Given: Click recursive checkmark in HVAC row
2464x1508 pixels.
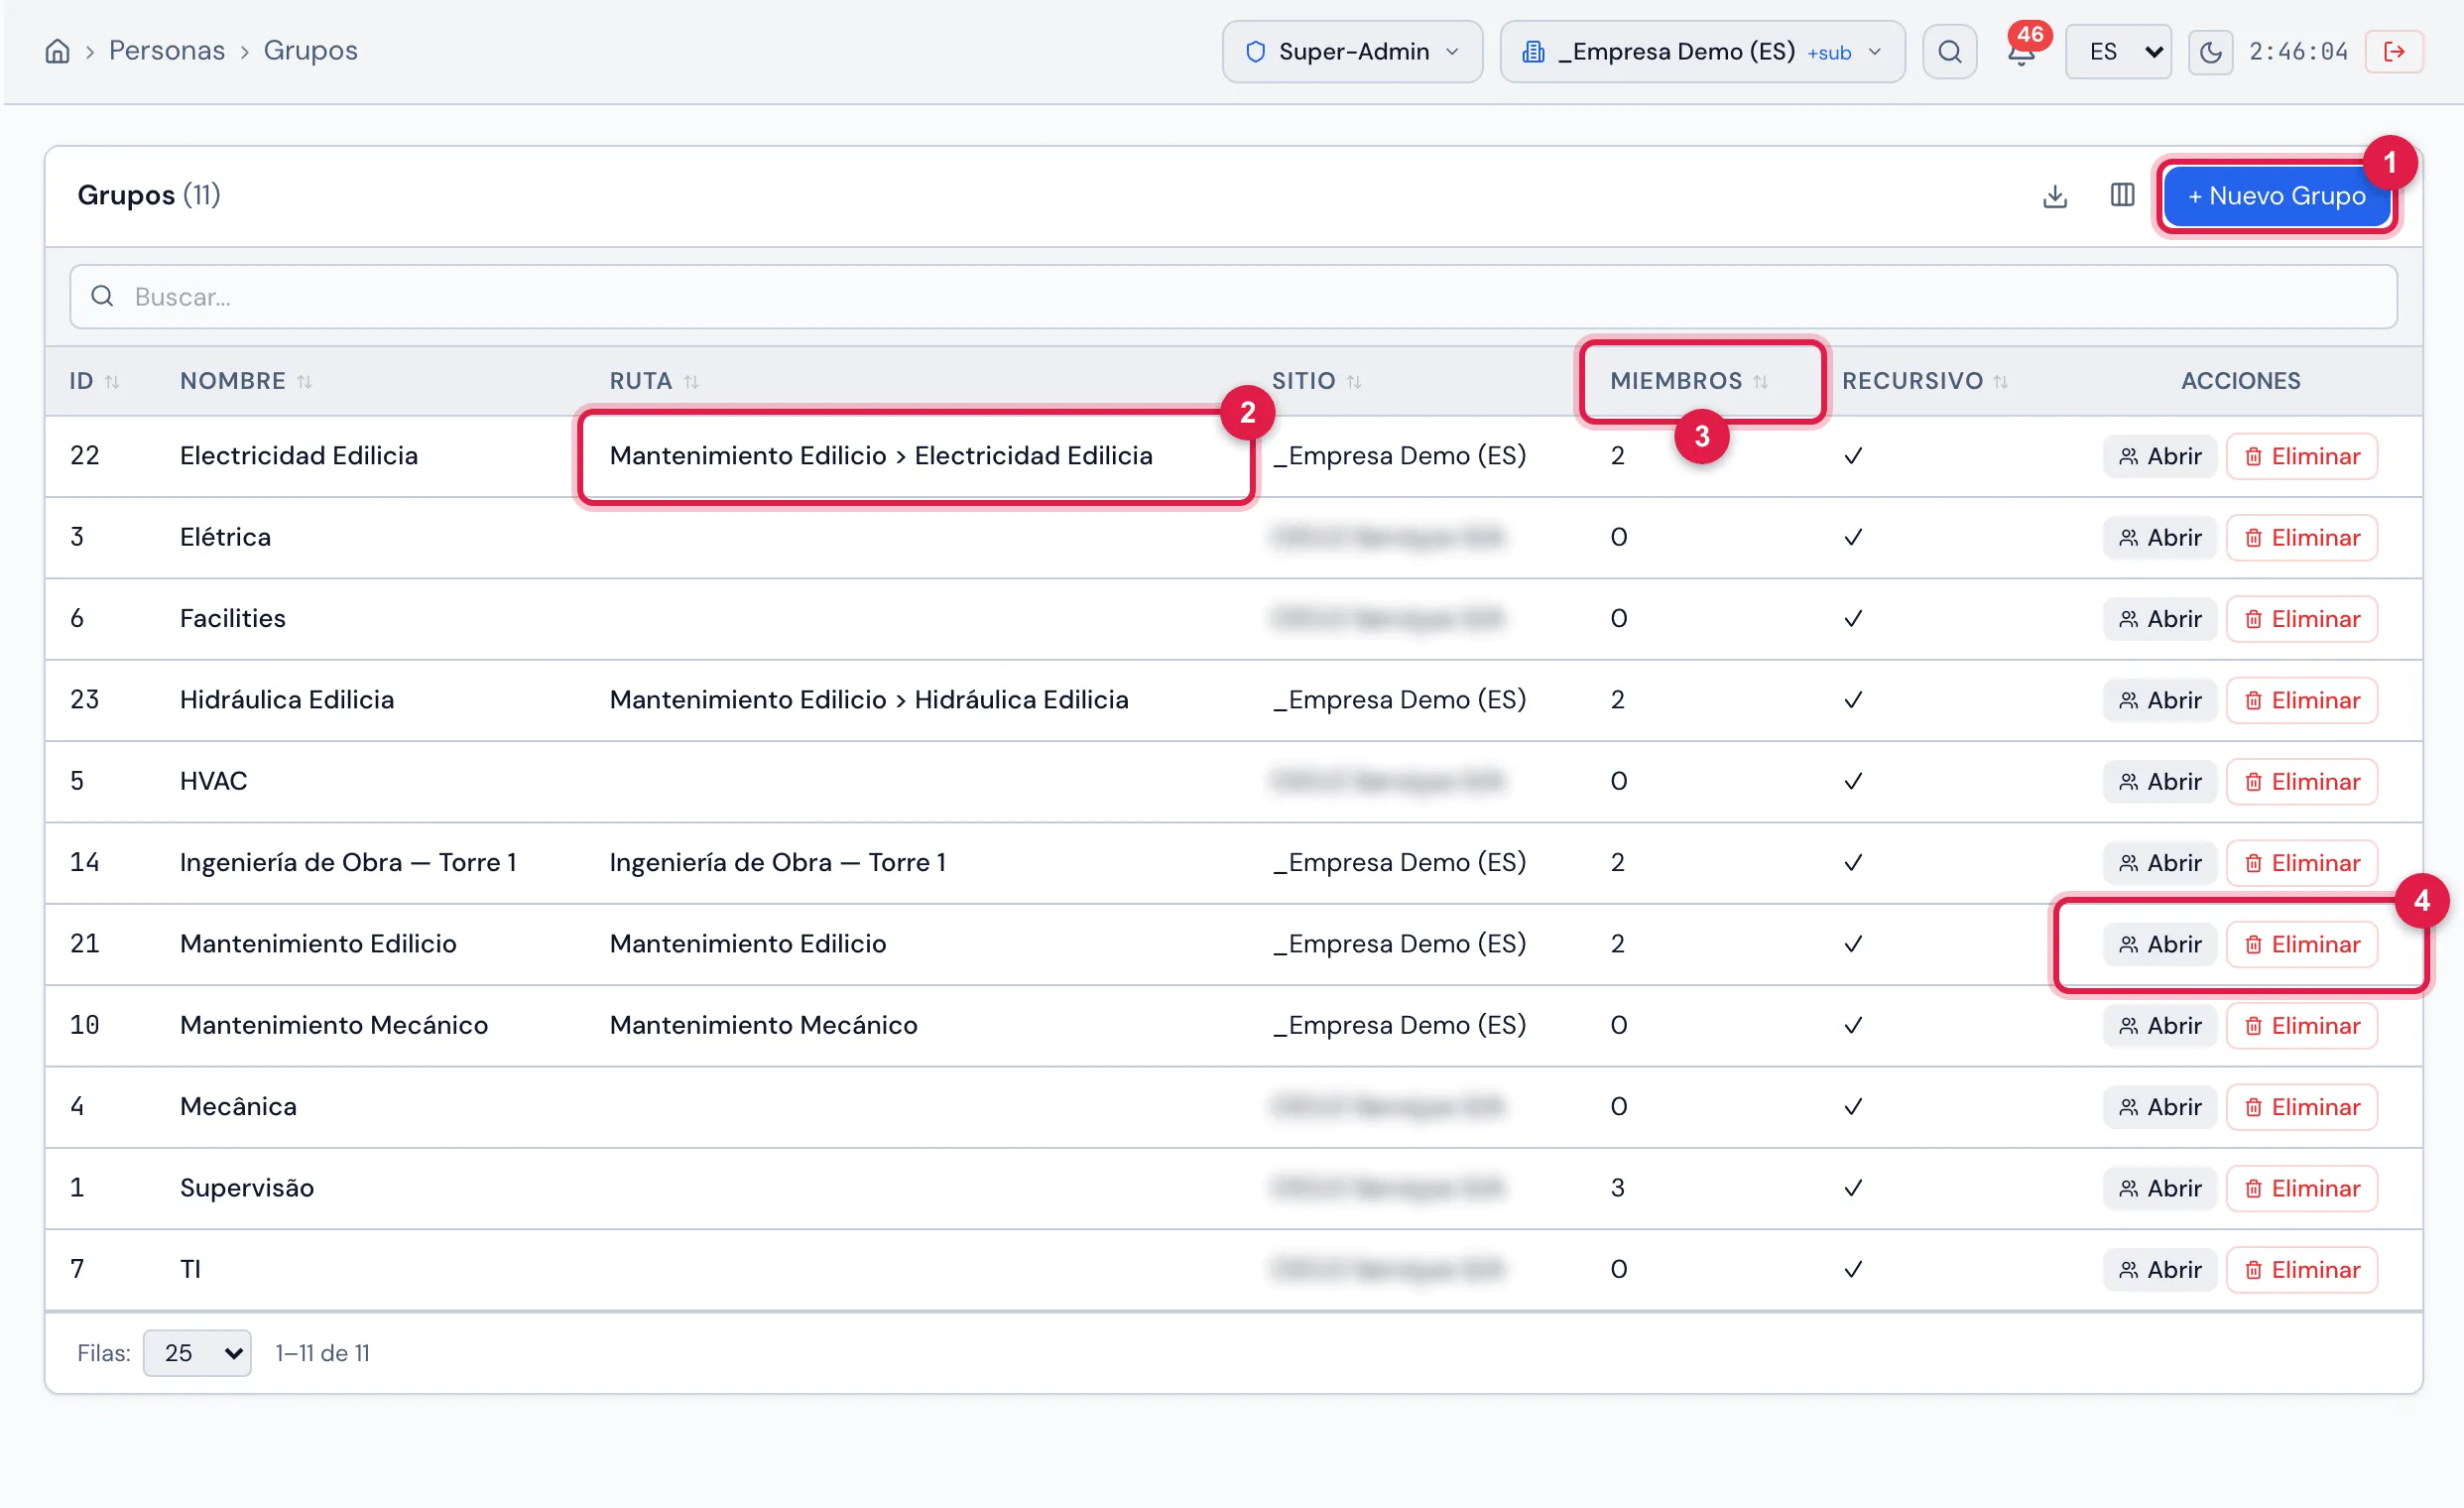Looking at the screenshot, I should (x=1853, y=781).
